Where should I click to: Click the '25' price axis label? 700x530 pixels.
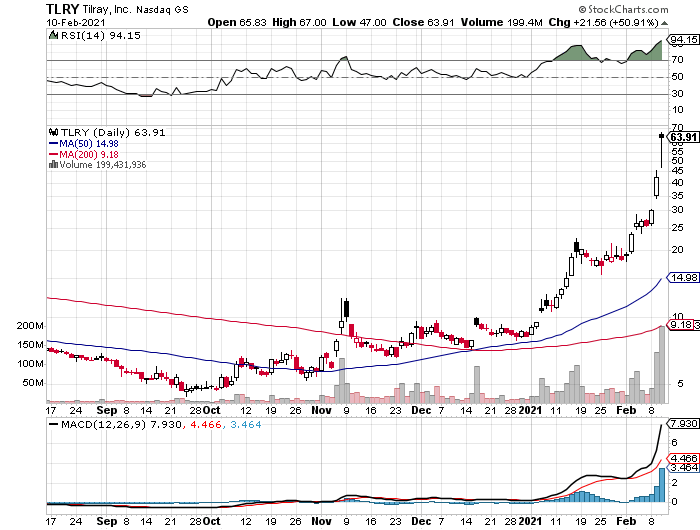[677, 228]
